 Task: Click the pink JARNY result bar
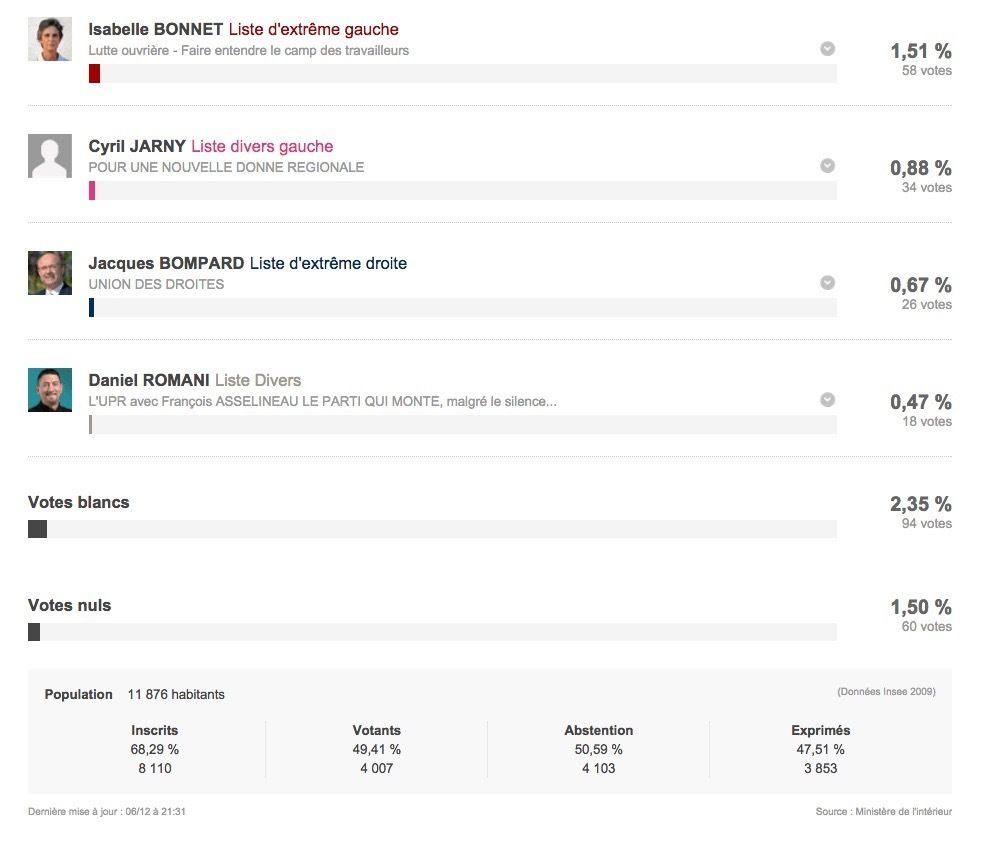(x=92, y=191)
